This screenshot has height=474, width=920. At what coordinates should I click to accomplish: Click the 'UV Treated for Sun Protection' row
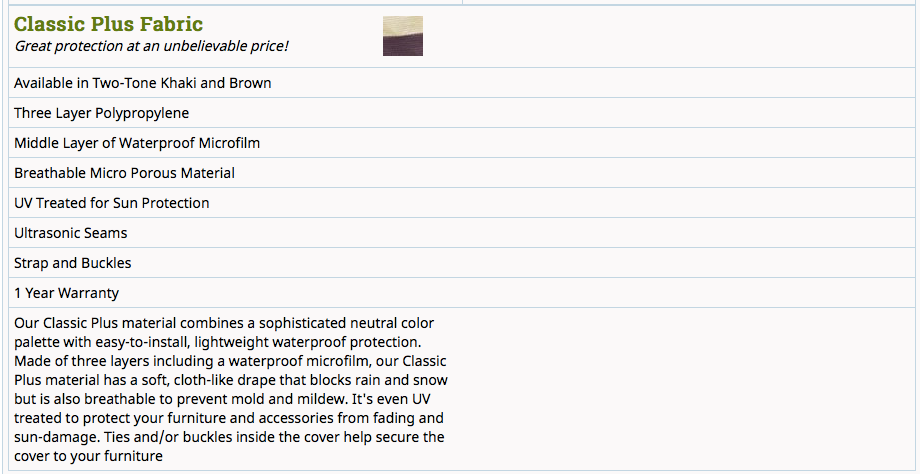[x=111, y=203]
